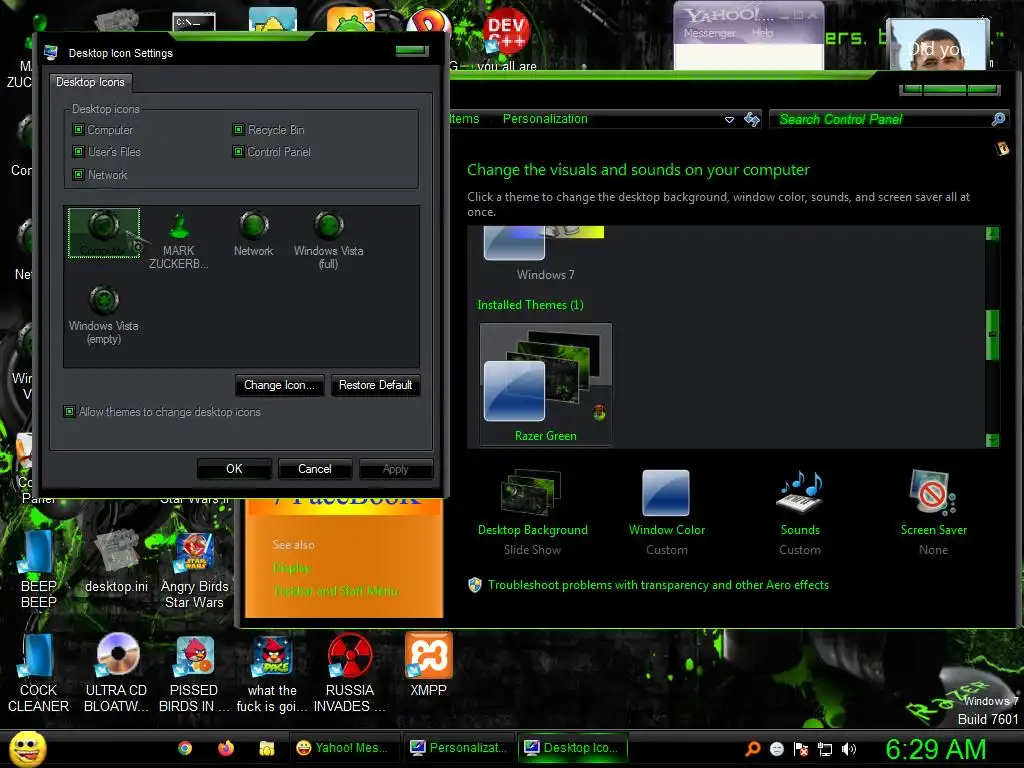Viewport: 1024px width, 768px height.
Task: Select the Desktop Icons tab
Action: pyautogui.click(x=90, y=82)
